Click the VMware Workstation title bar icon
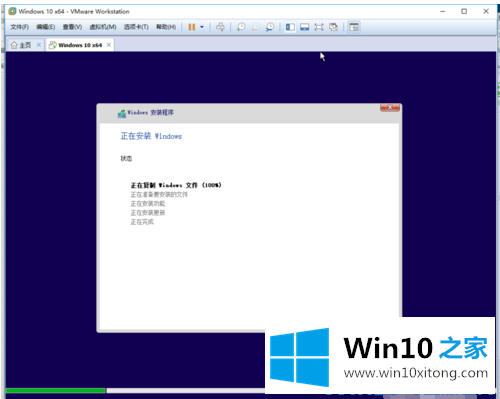500x399 pixels. 12,11
